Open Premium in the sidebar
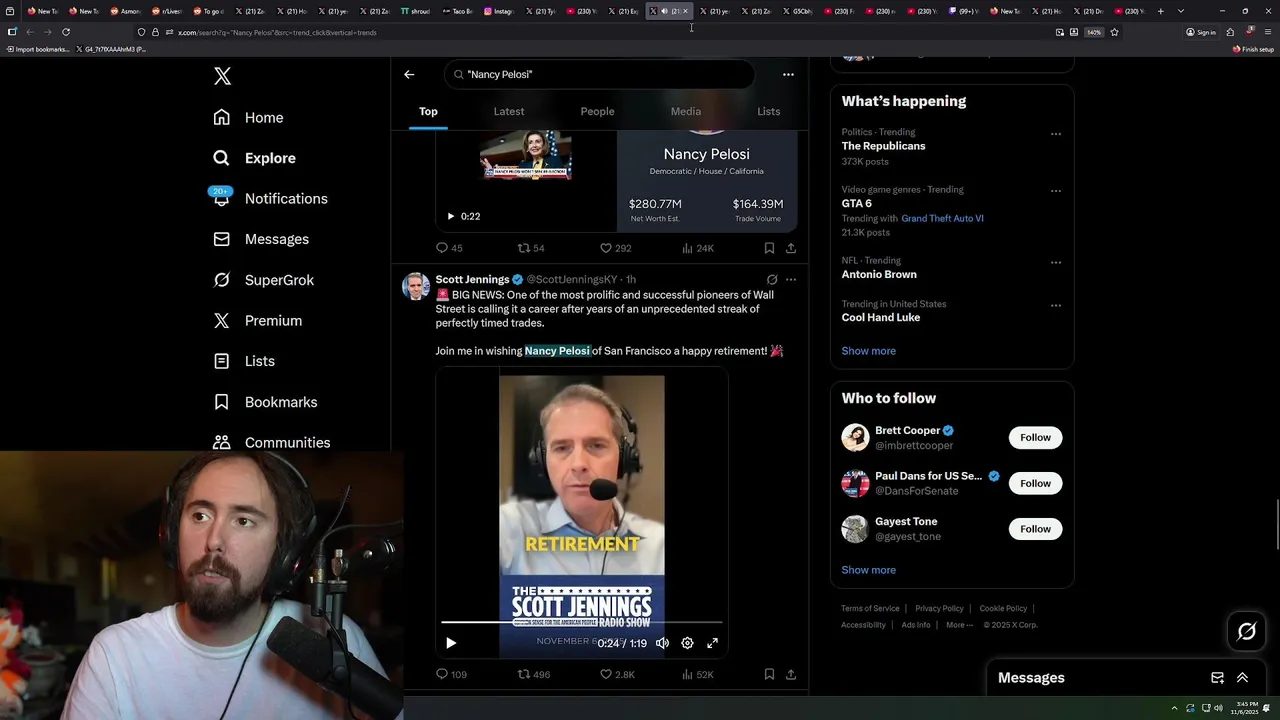 [x=258, y=320]
